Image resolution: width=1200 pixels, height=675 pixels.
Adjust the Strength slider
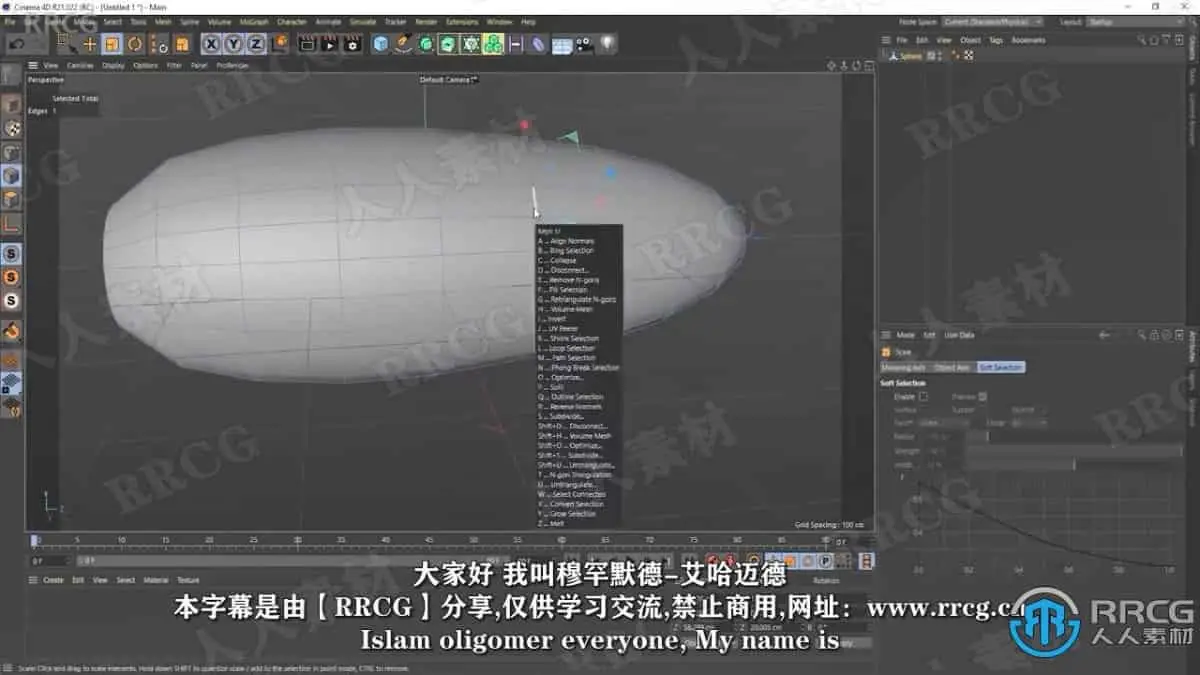click(1072, 451)
